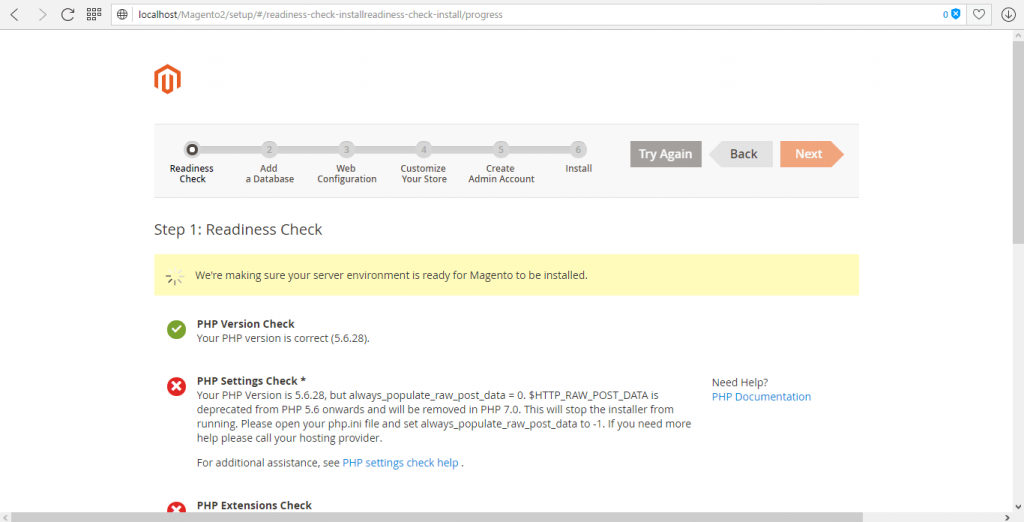1024x522 pixels.
Task: Click the globe site info icon
Action: (122, 14)
